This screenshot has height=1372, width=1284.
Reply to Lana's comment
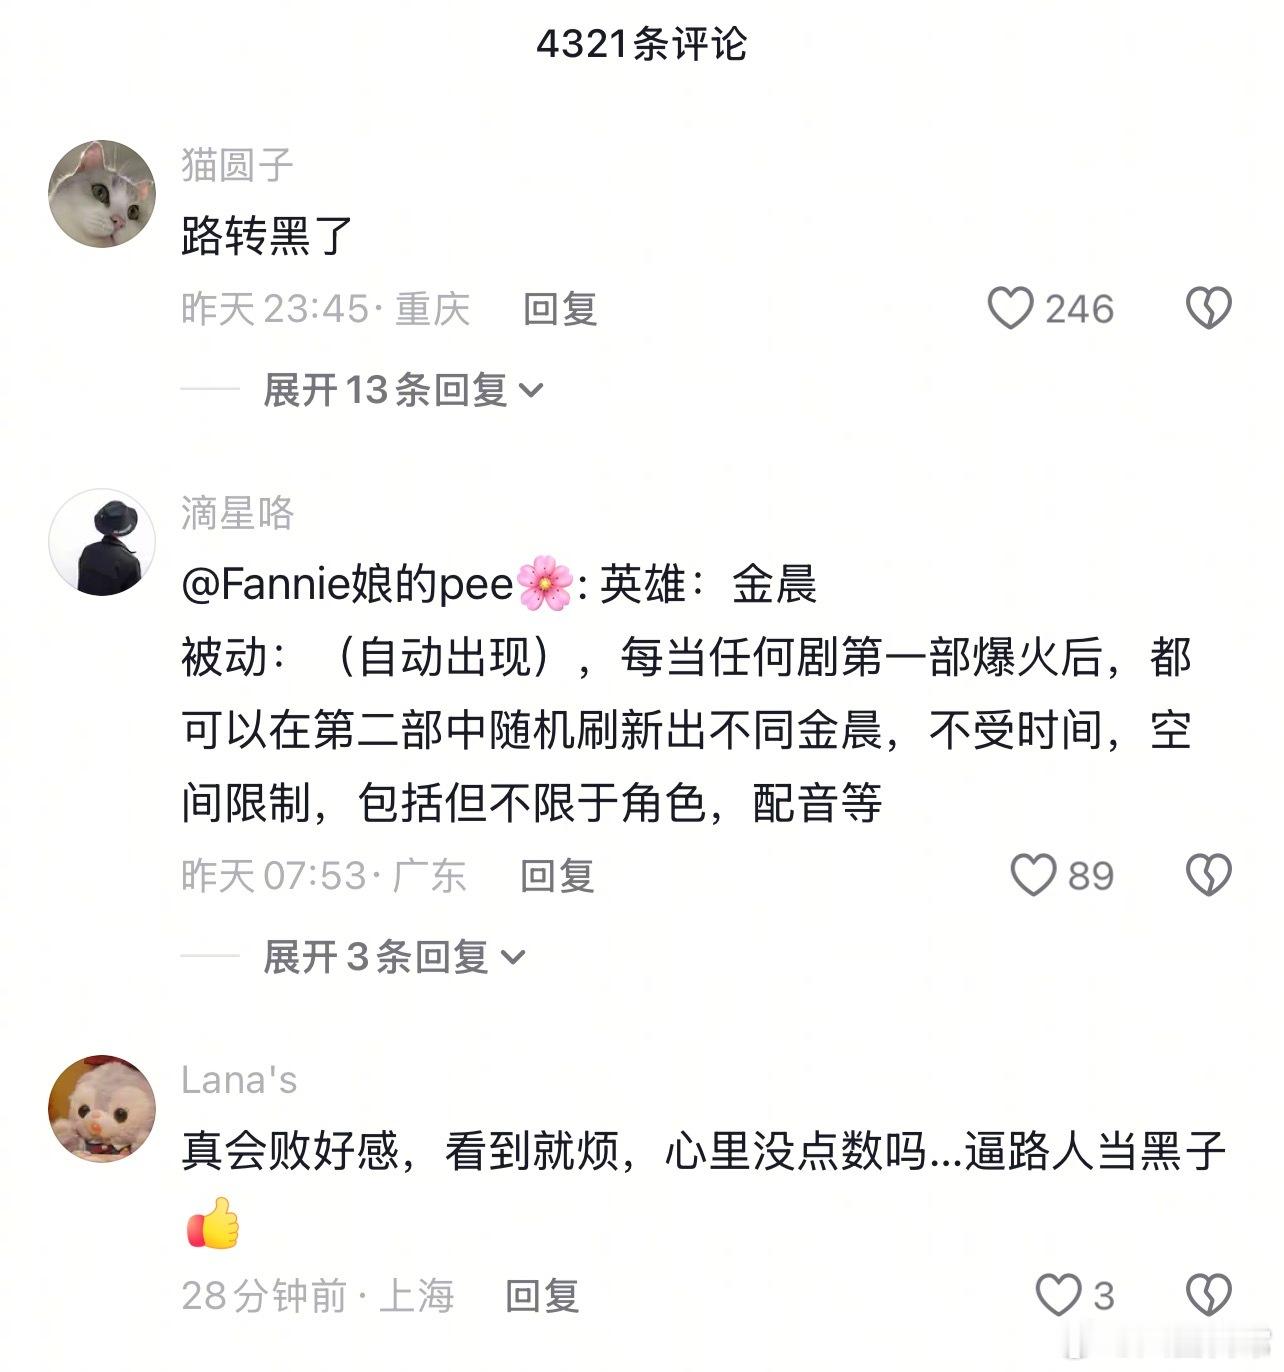point(543,1296)
